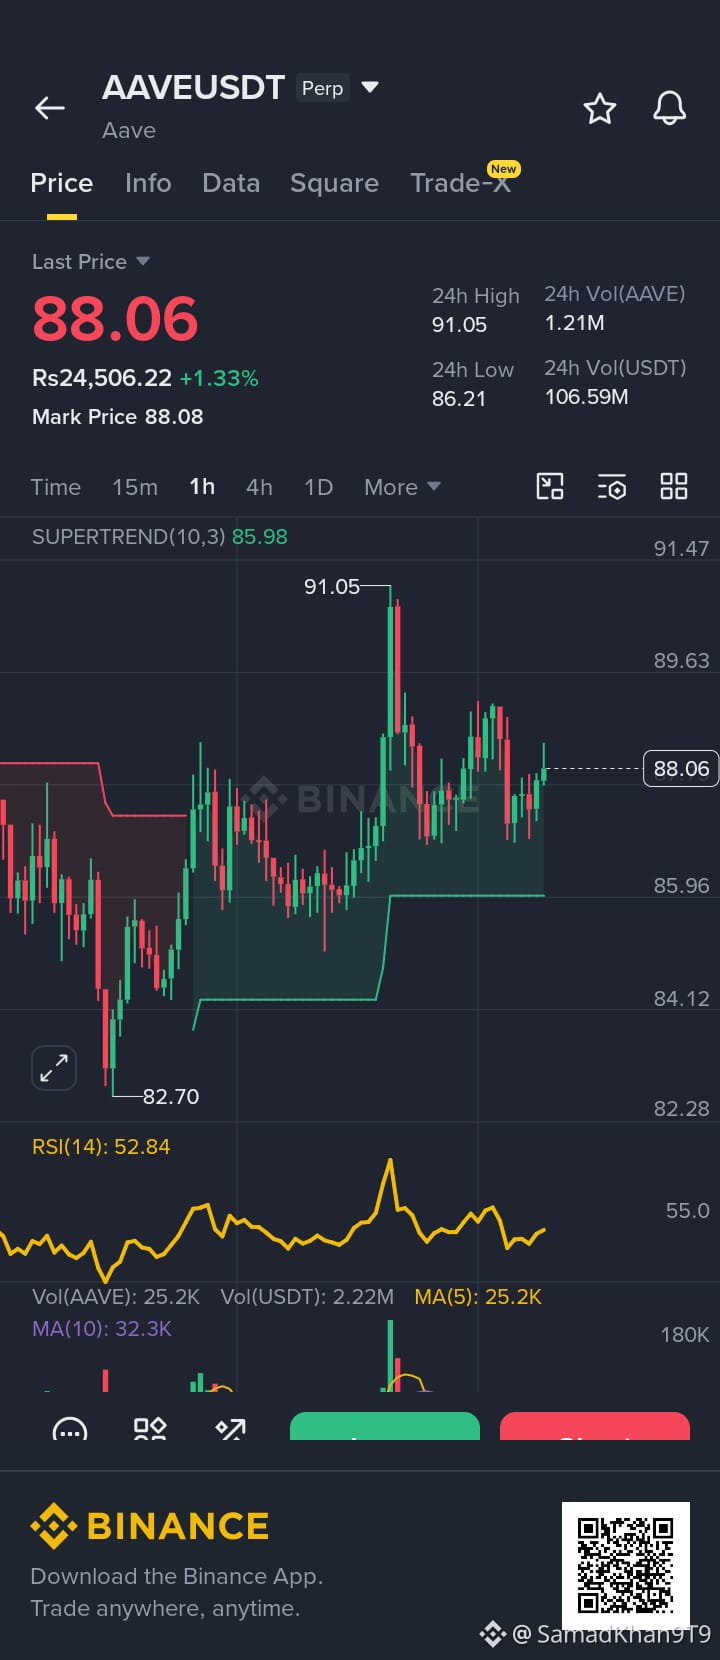Click the +1.33% change percentage
The height and width of the screenshot is (1660, 720).
tap(219, 378)
